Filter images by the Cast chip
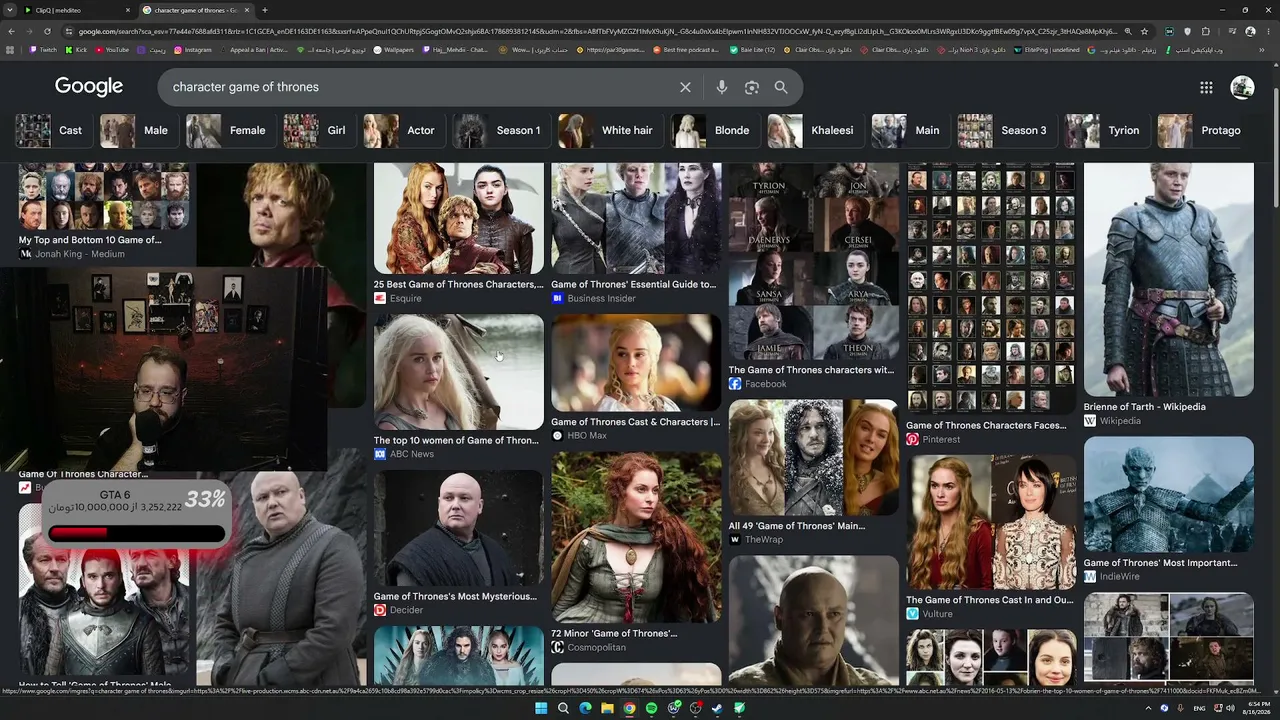The width and height of the screenshot is (1280, 720). click(x=52, y=130)
